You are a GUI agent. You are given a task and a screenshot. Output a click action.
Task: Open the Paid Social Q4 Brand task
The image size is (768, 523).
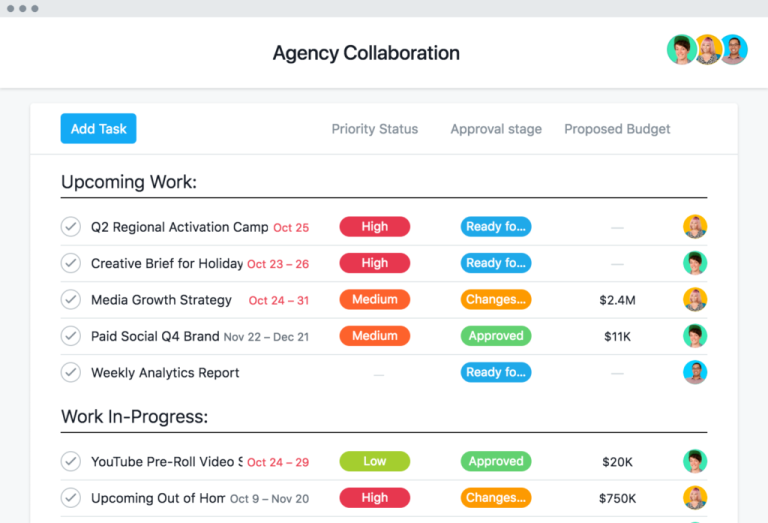click(155, 336)
